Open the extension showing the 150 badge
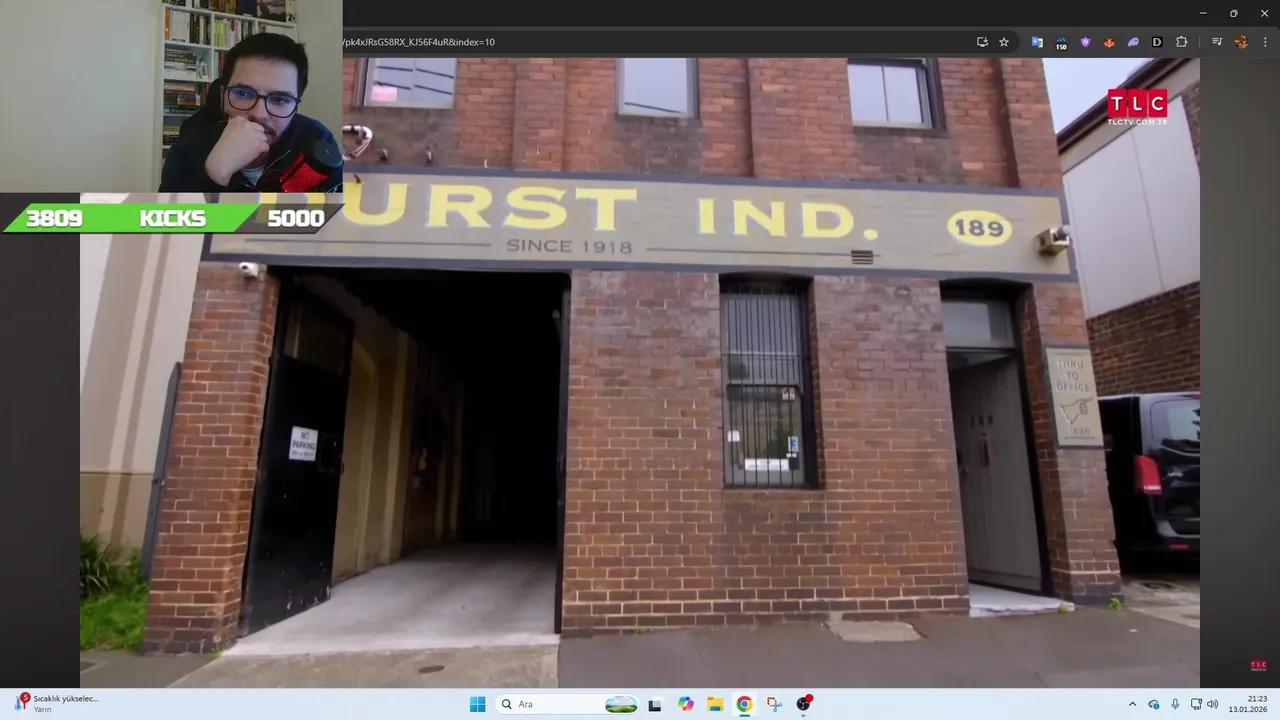The width and height of the screenshot is (1280, 720). (x=1061, y=42)
